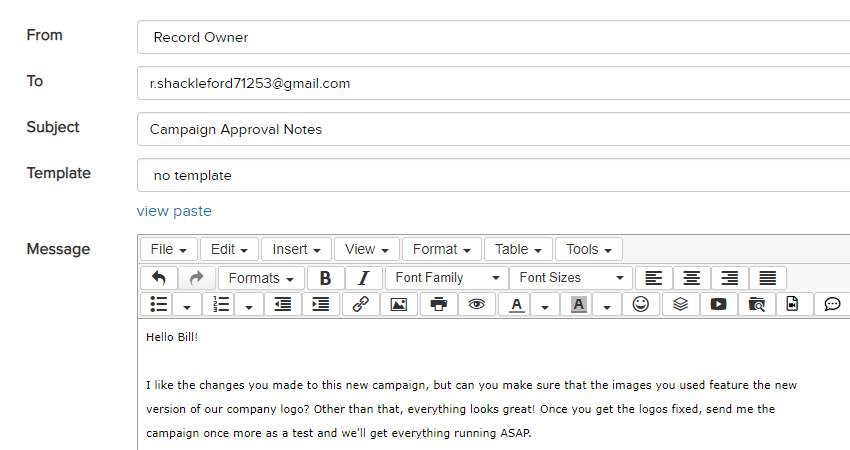Open the Format menu
The image size is (850, 450).
point(441,249)
